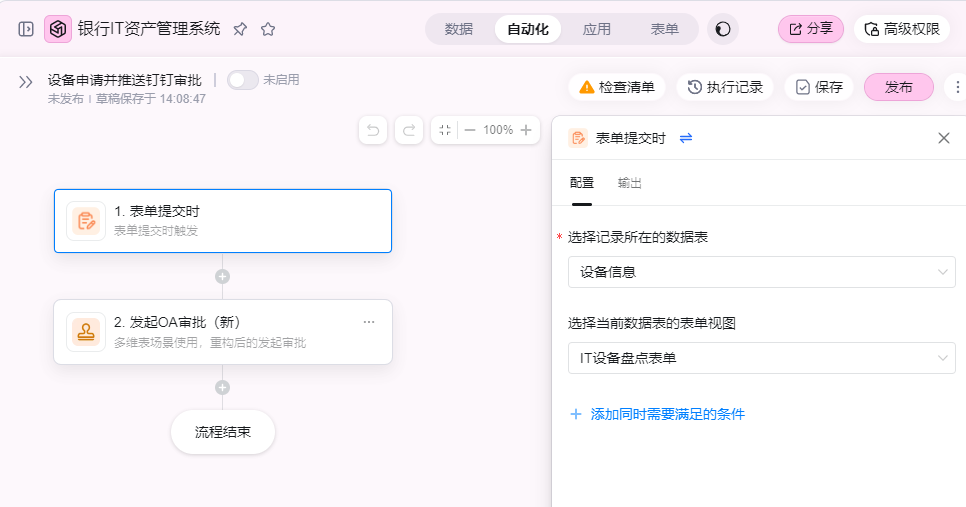
Task: Select the 1. 表单提交时 flow node
Action: (223, 221)
